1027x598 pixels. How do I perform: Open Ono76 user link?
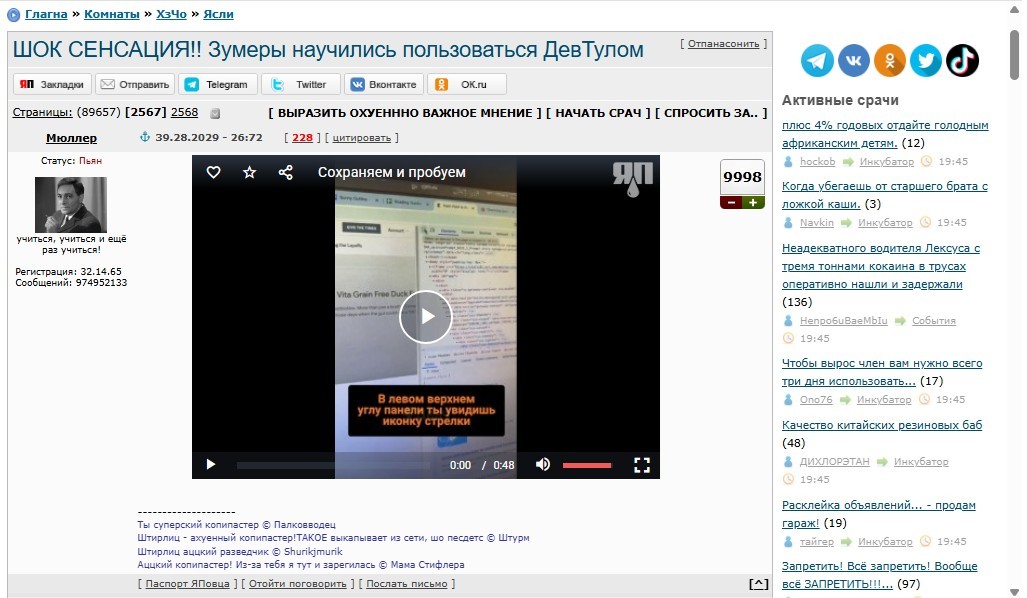(816, 400)
